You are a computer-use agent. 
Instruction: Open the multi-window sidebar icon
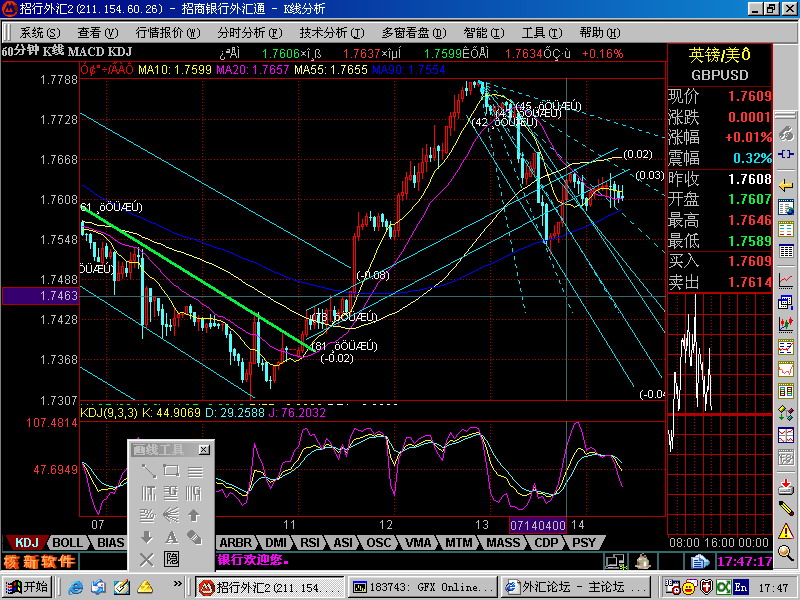786,303
